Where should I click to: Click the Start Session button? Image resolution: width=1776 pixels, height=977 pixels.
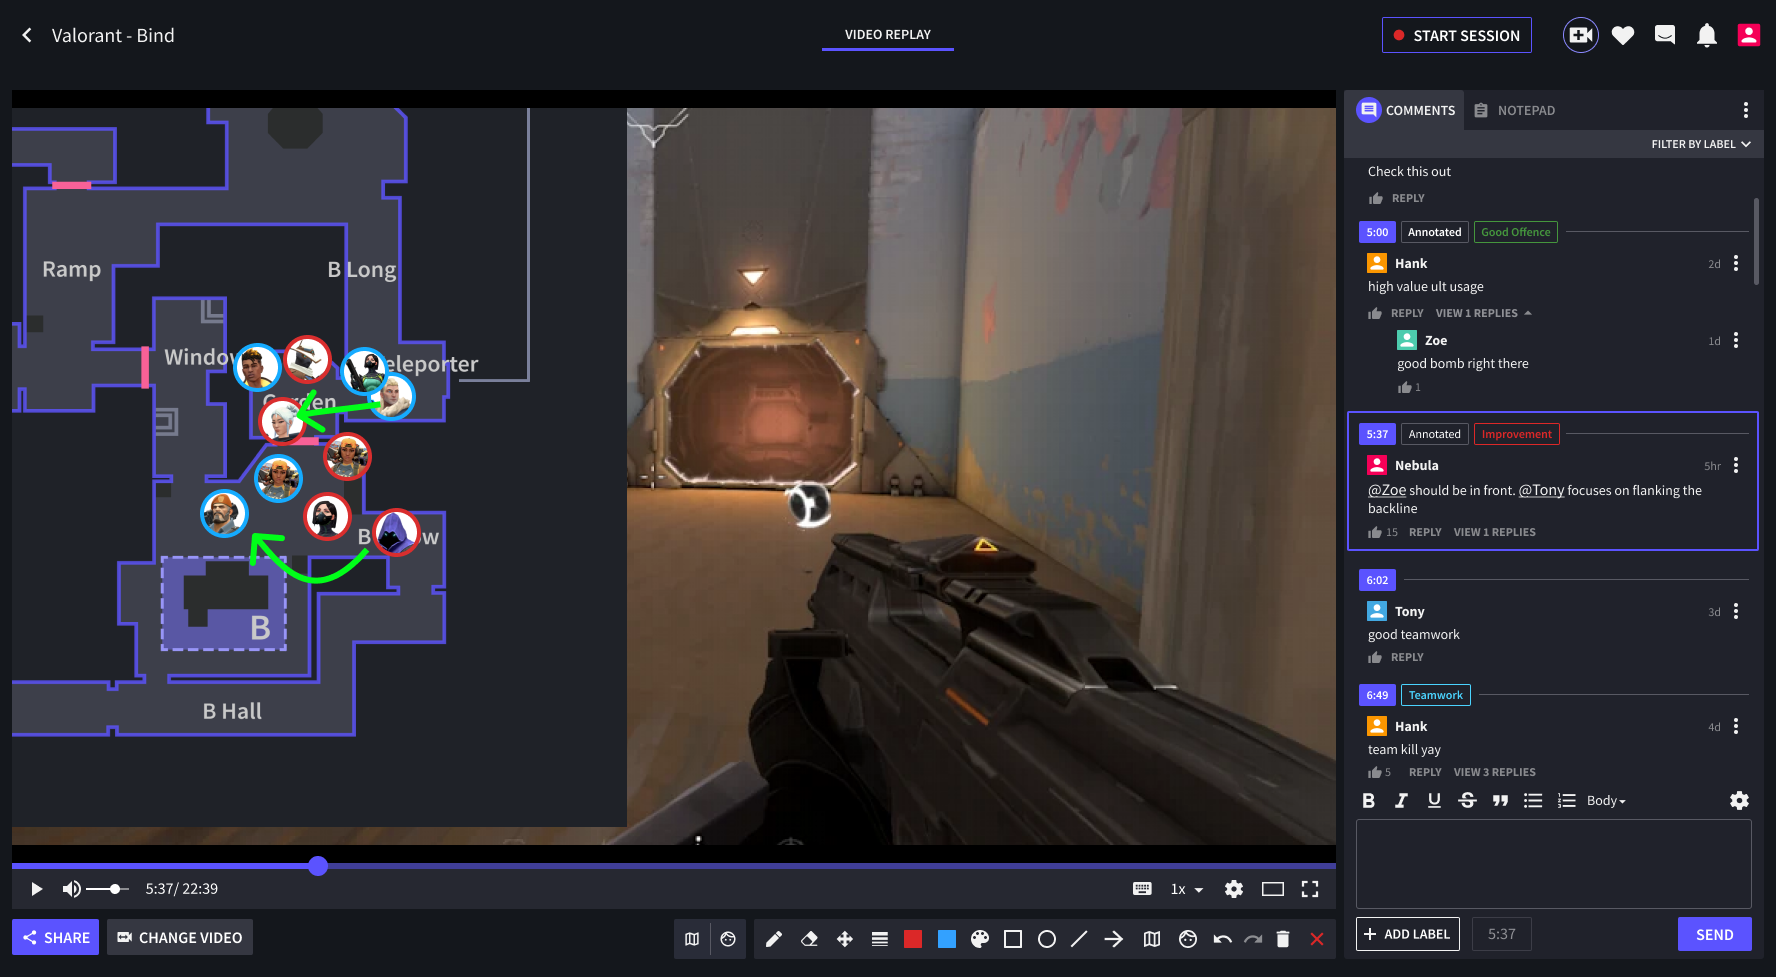pyautogui.click(x=1456, y=34)
